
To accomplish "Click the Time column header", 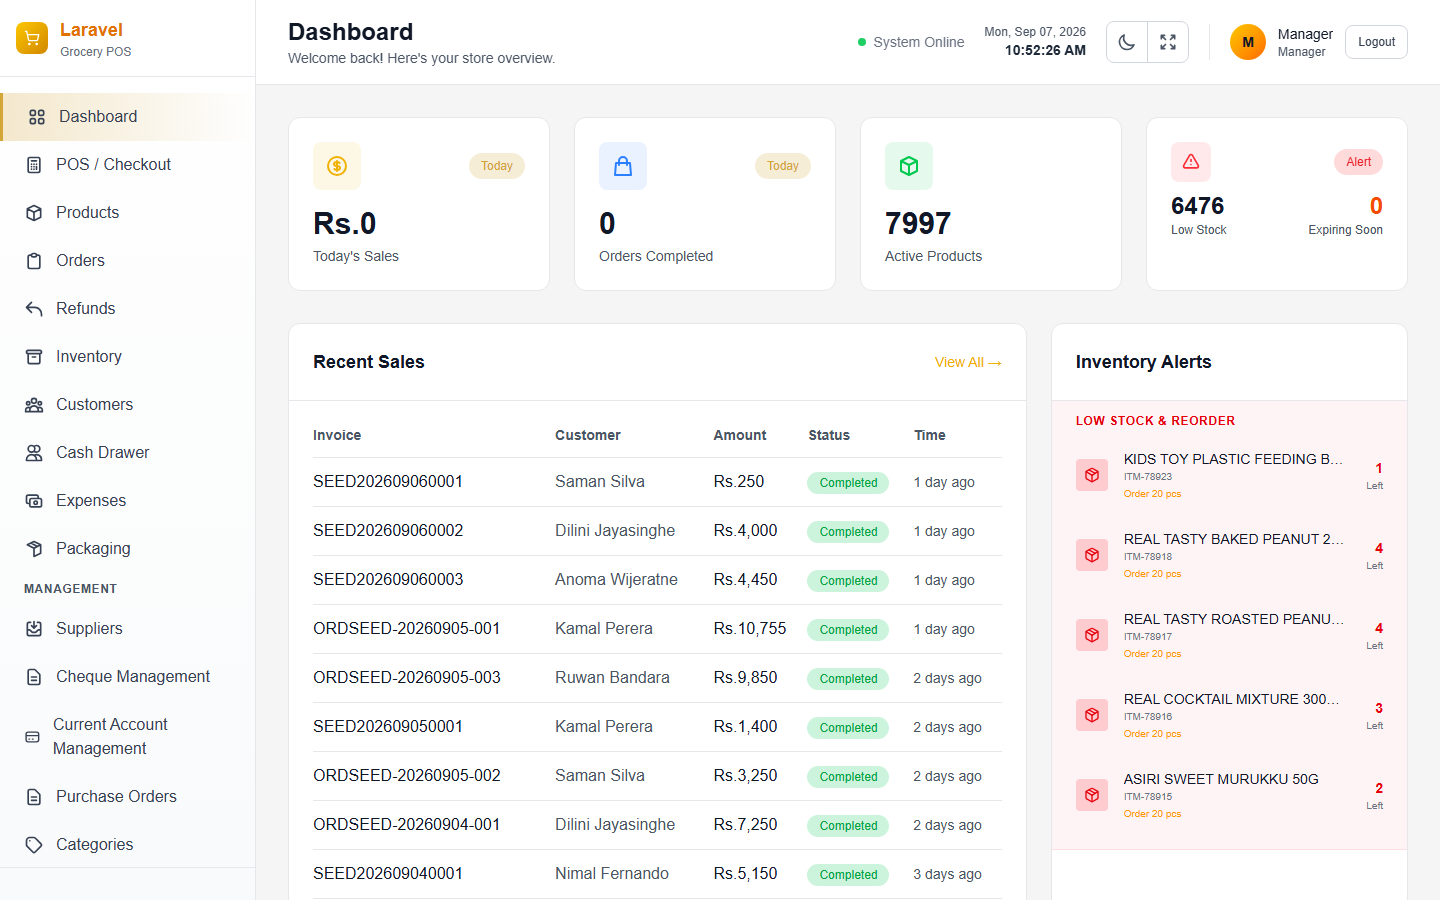I will 930,435.
